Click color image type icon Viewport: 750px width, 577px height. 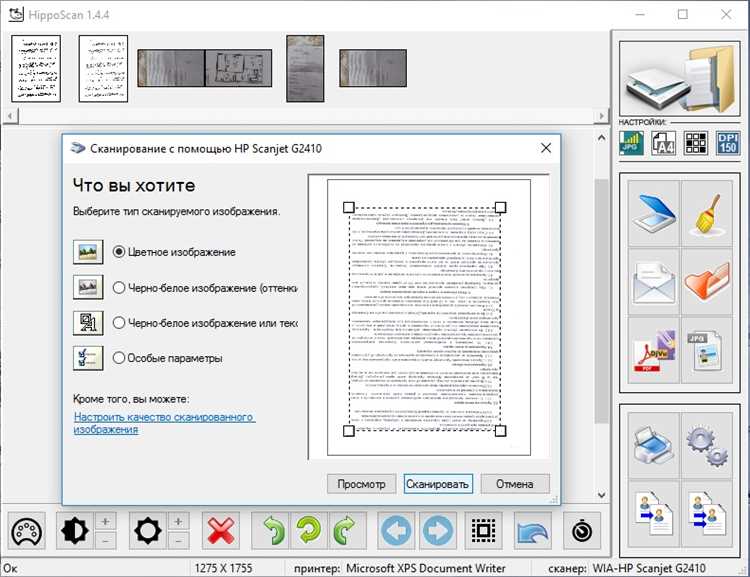pos(88,252)
